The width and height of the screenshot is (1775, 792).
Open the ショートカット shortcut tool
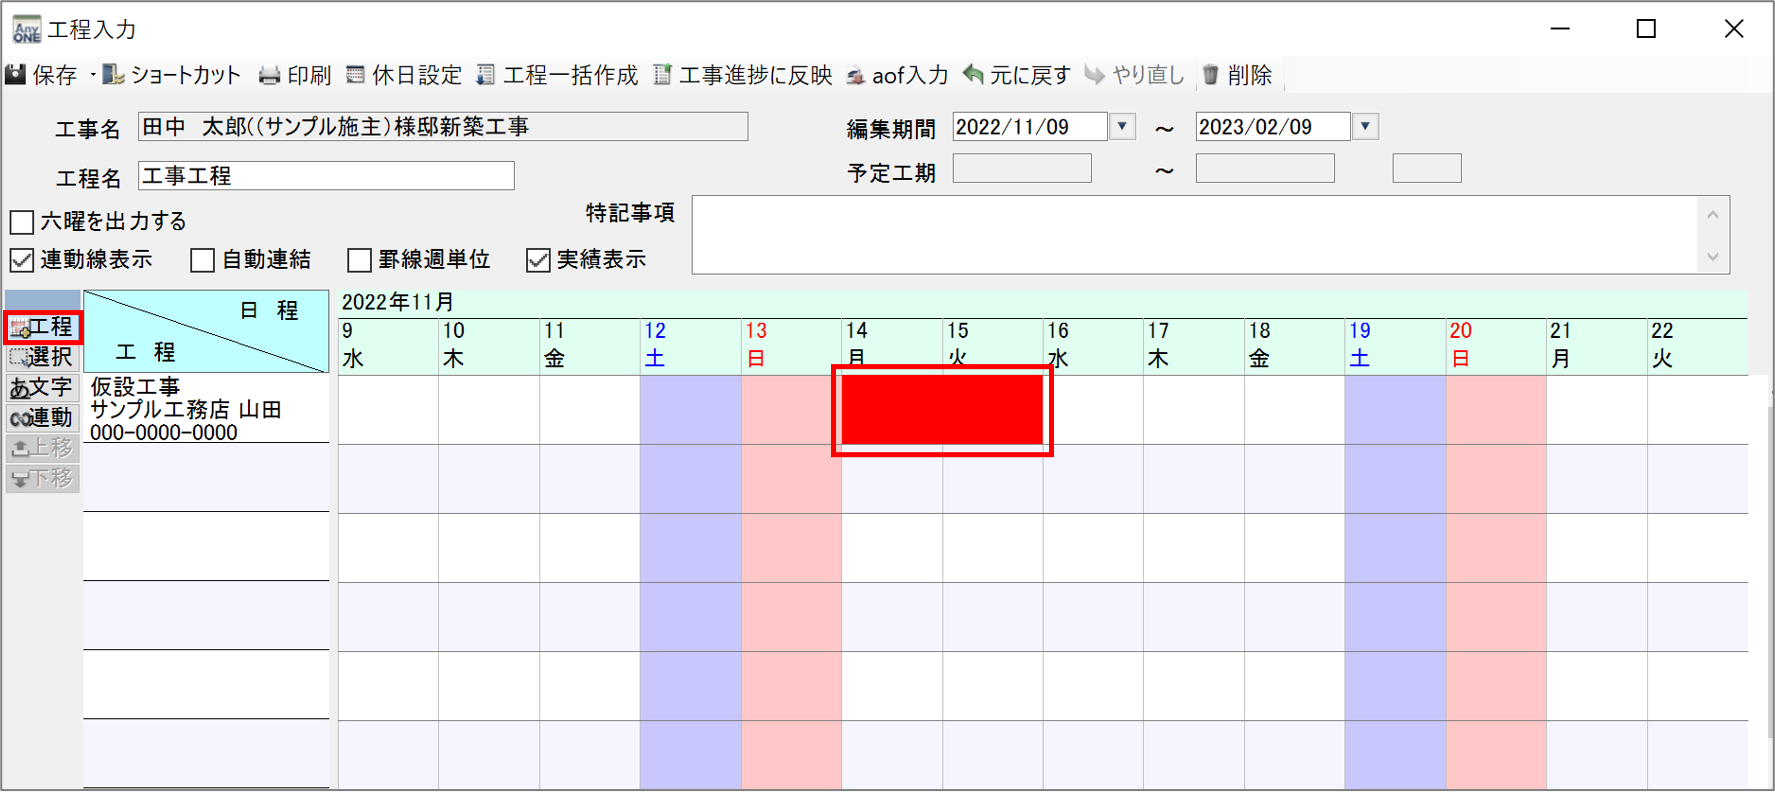pyautogui.click(x=114, y=75)
